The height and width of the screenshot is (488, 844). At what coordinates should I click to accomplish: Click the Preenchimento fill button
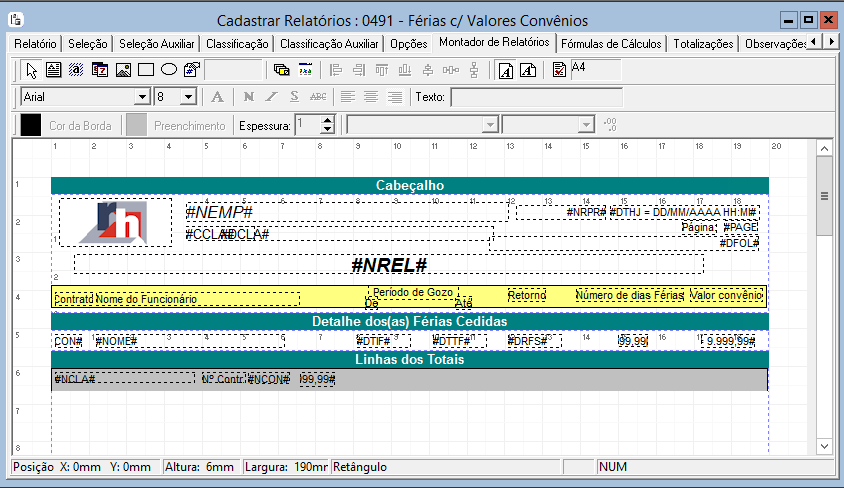(189, 126)
